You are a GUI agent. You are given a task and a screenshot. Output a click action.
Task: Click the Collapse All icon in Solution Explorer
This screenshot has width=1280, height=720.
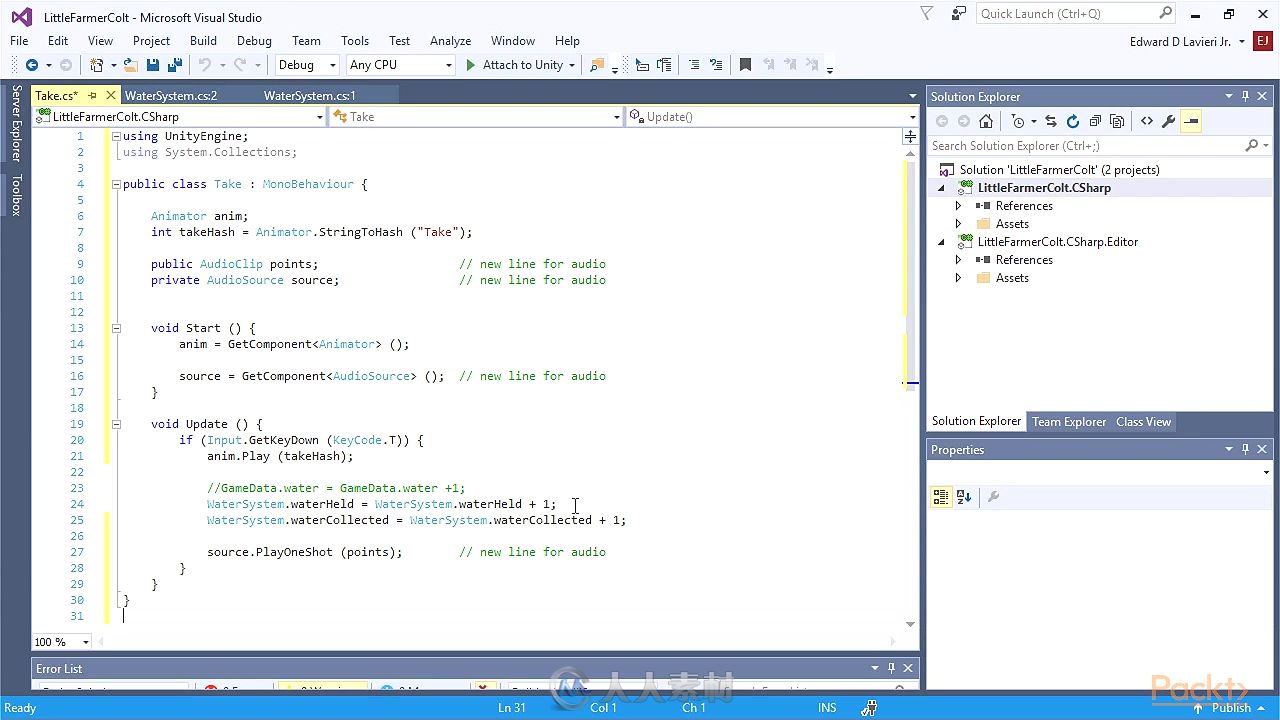pyautogui.click(x=1095, y=121)
